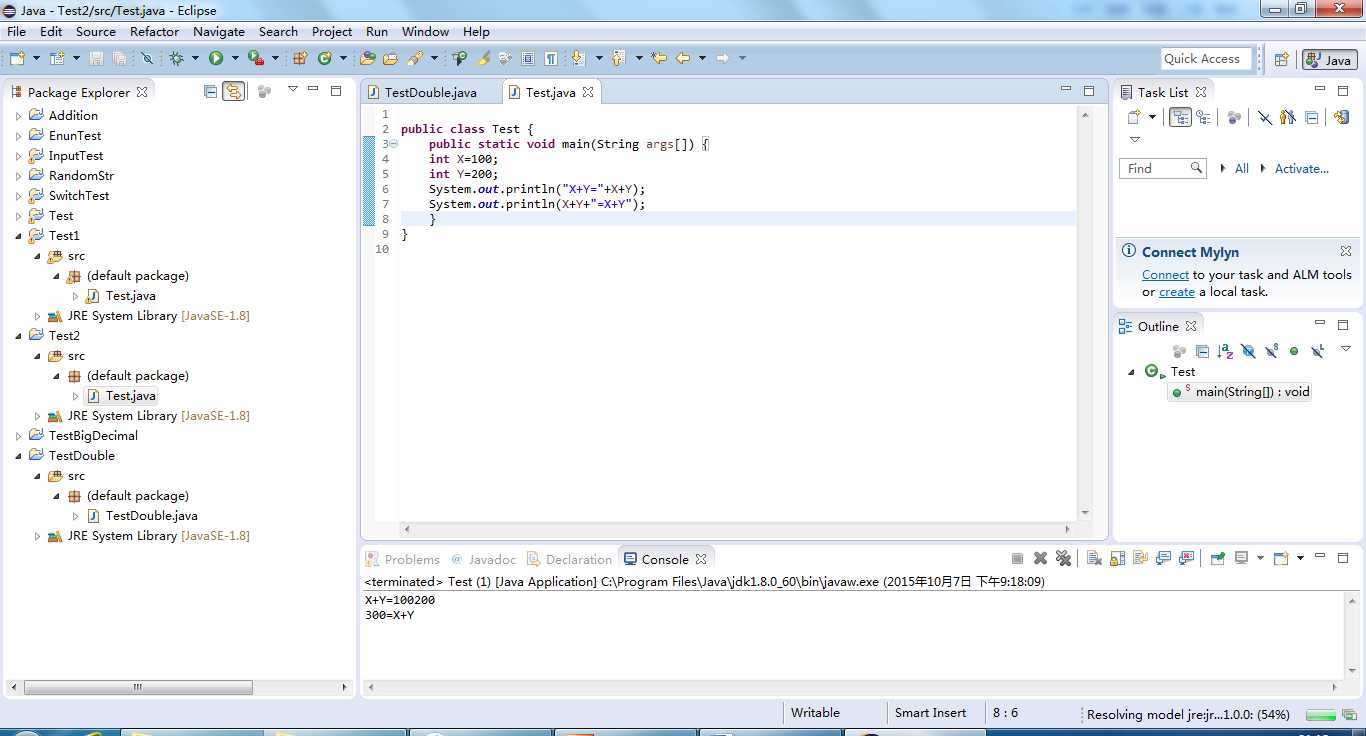Click the Debug bug icon

[x=176, y=58]
